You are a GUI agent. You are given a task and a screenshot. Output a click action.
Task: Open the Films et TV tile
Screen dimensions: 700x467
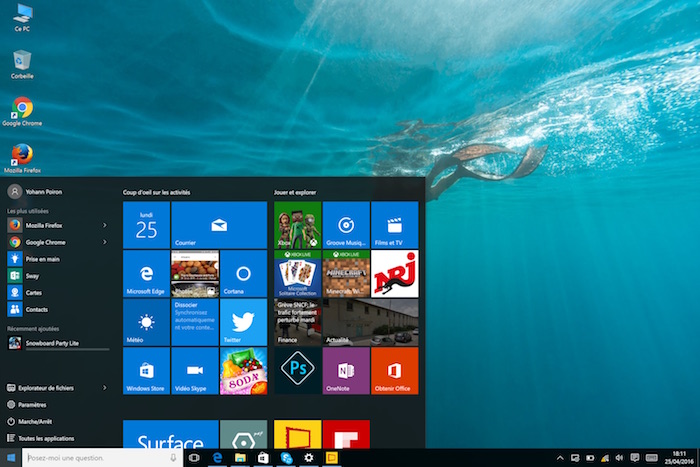(394, 225)
